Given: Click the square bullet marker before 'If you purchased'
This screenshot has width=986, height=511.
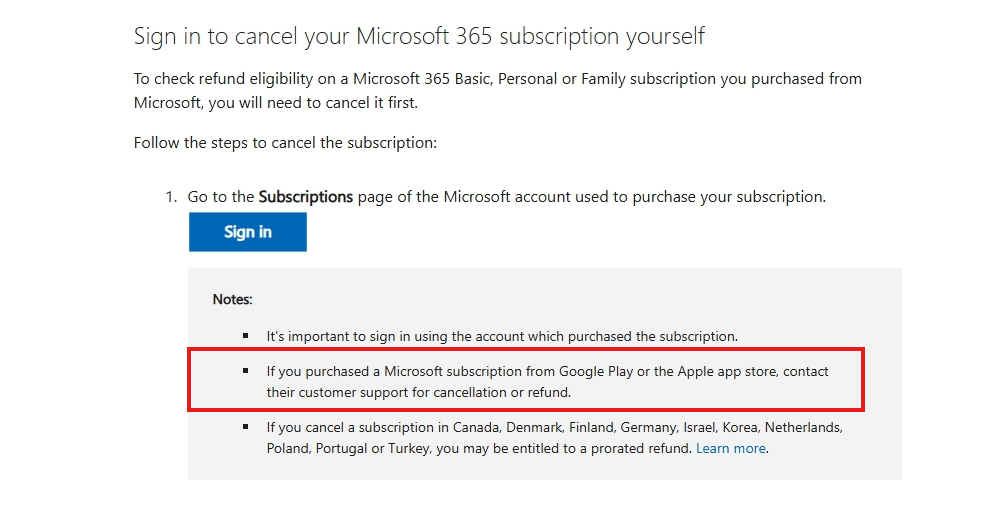Looking at the screenshot, I should pos(245,370).
